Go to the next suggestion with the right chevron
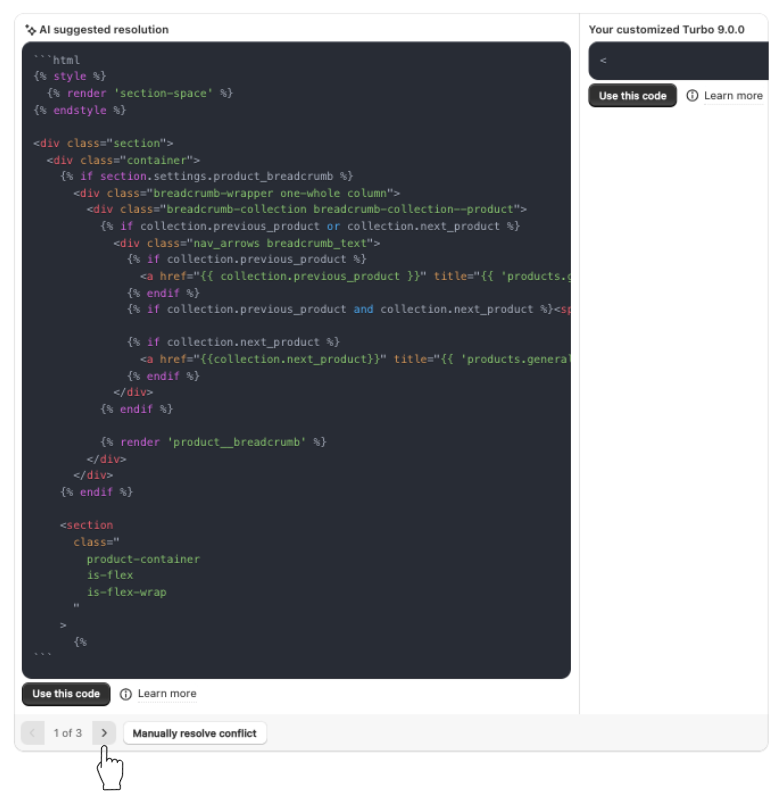 [x=104, y=733]
